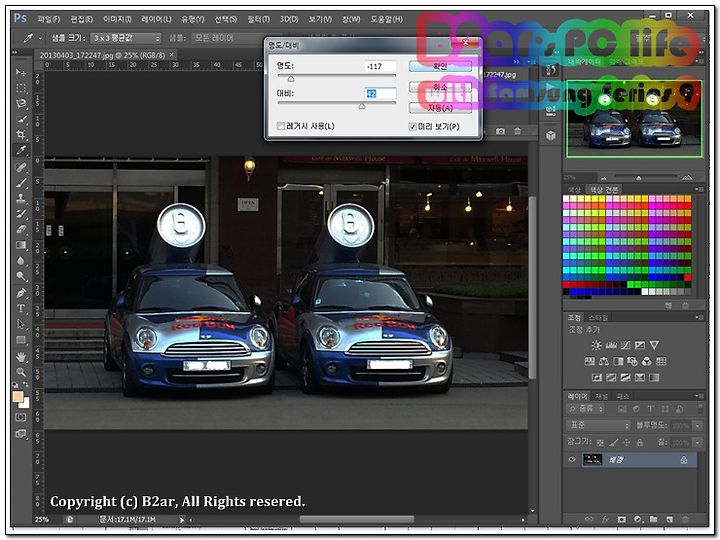Add a Vibrance adjustment (triangle icon)
This screenshot has width=720, height=540.
(654, 345)
